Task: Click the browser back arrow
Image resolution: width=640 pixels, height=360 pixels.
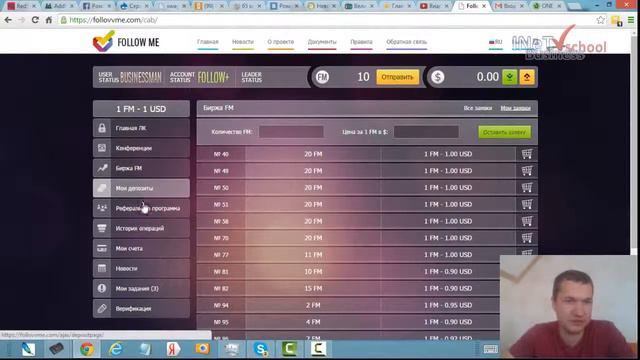Action: tap(8, 20)
